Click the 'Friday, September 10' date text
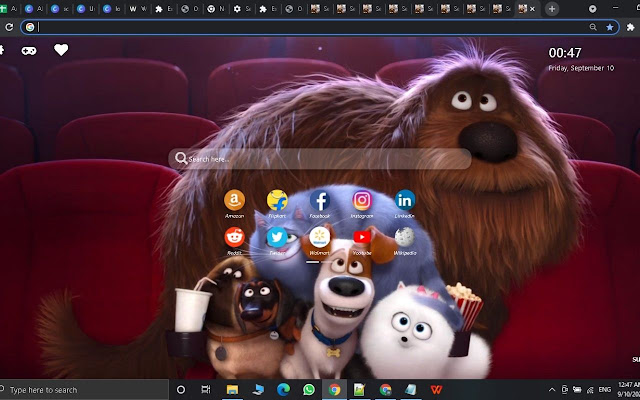640x400 pixels. point(581,68)
